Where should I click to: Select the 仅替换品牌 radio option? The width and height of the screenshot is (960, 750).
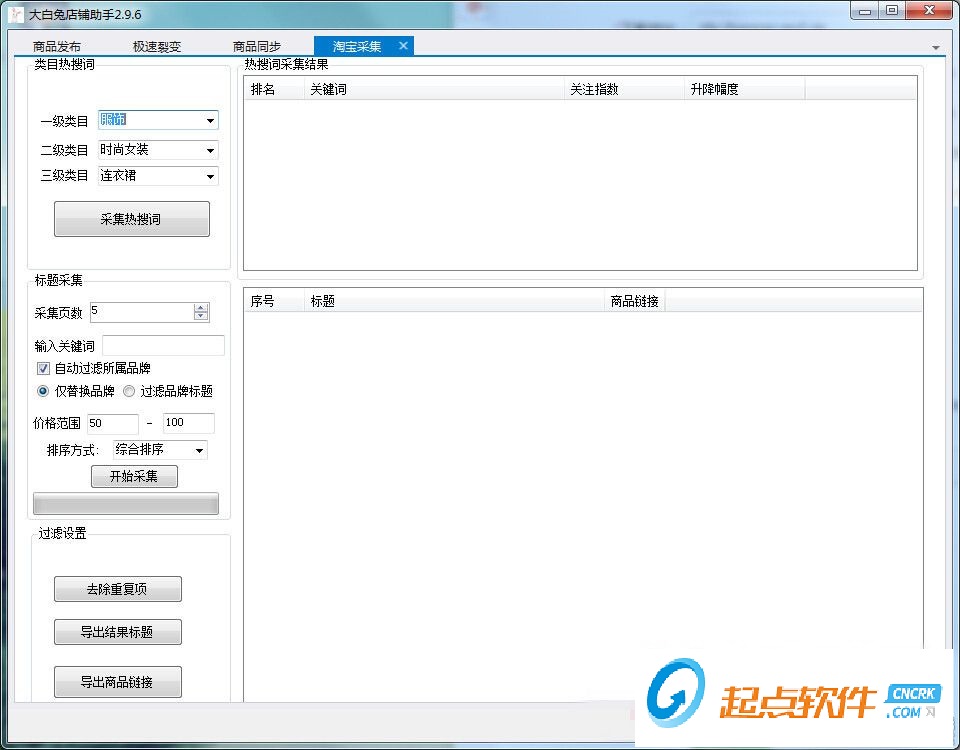coord(43,391)
